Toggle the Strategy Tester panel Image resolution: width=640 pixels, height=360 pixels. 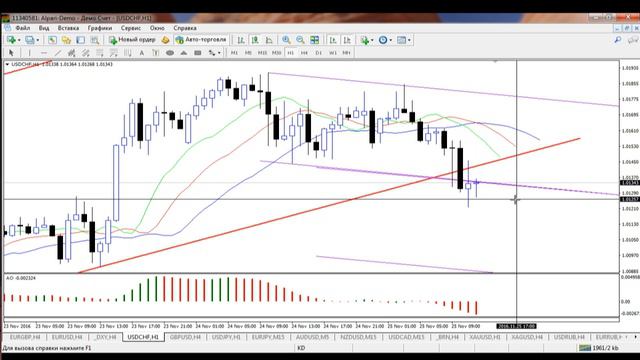tap(95, 40)
